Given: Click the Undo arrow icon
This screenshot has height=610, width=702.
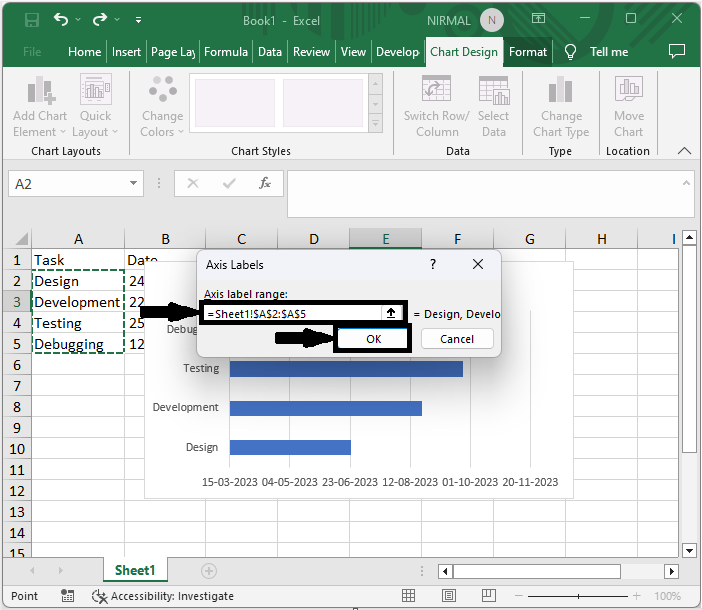Looking at the screenshot, I should tap(62, 20).
